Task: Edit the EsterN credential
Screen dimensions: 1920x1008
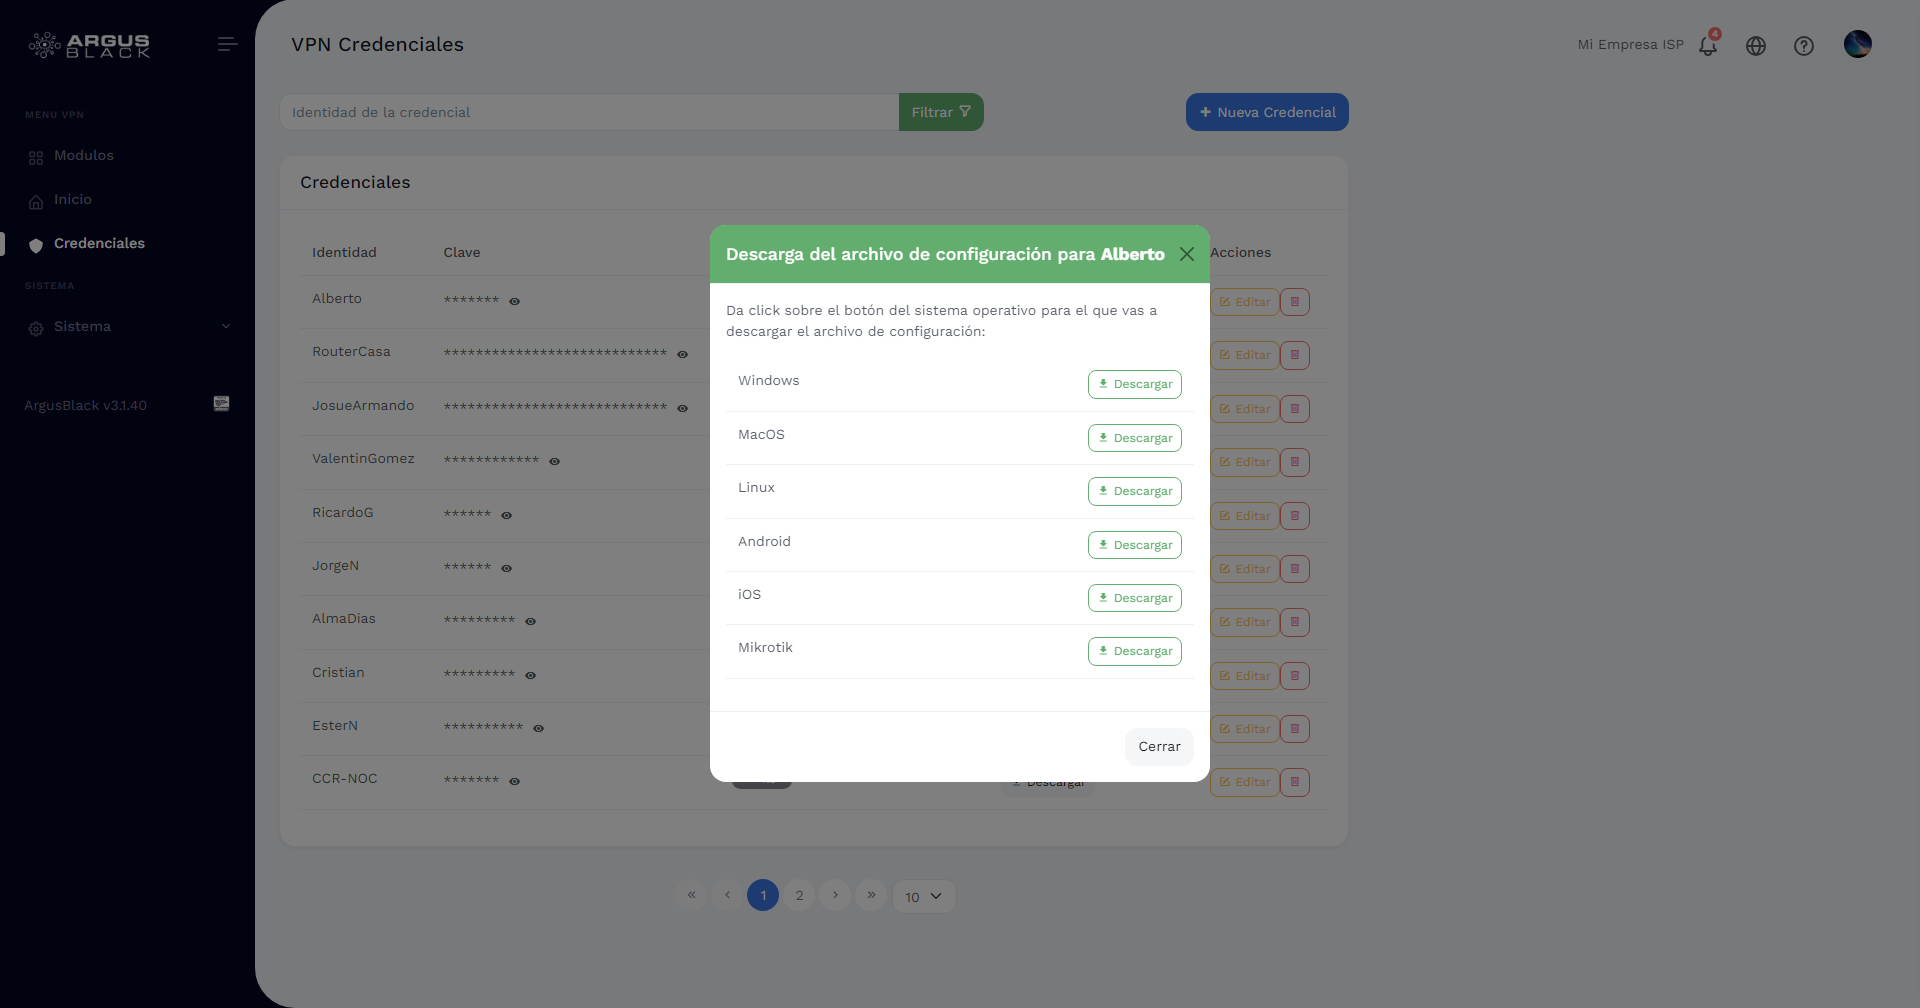Action: (1245, 729)
